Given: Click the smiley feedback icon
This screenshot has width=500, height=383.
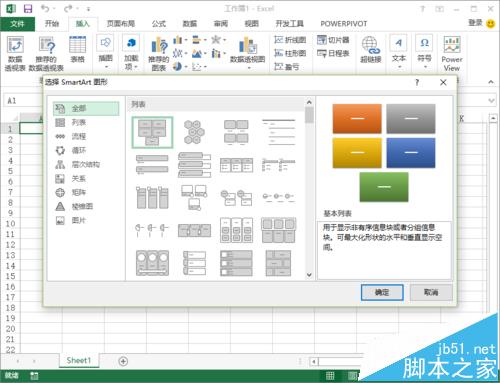Looking at the screenshot, I should point(491,24).
